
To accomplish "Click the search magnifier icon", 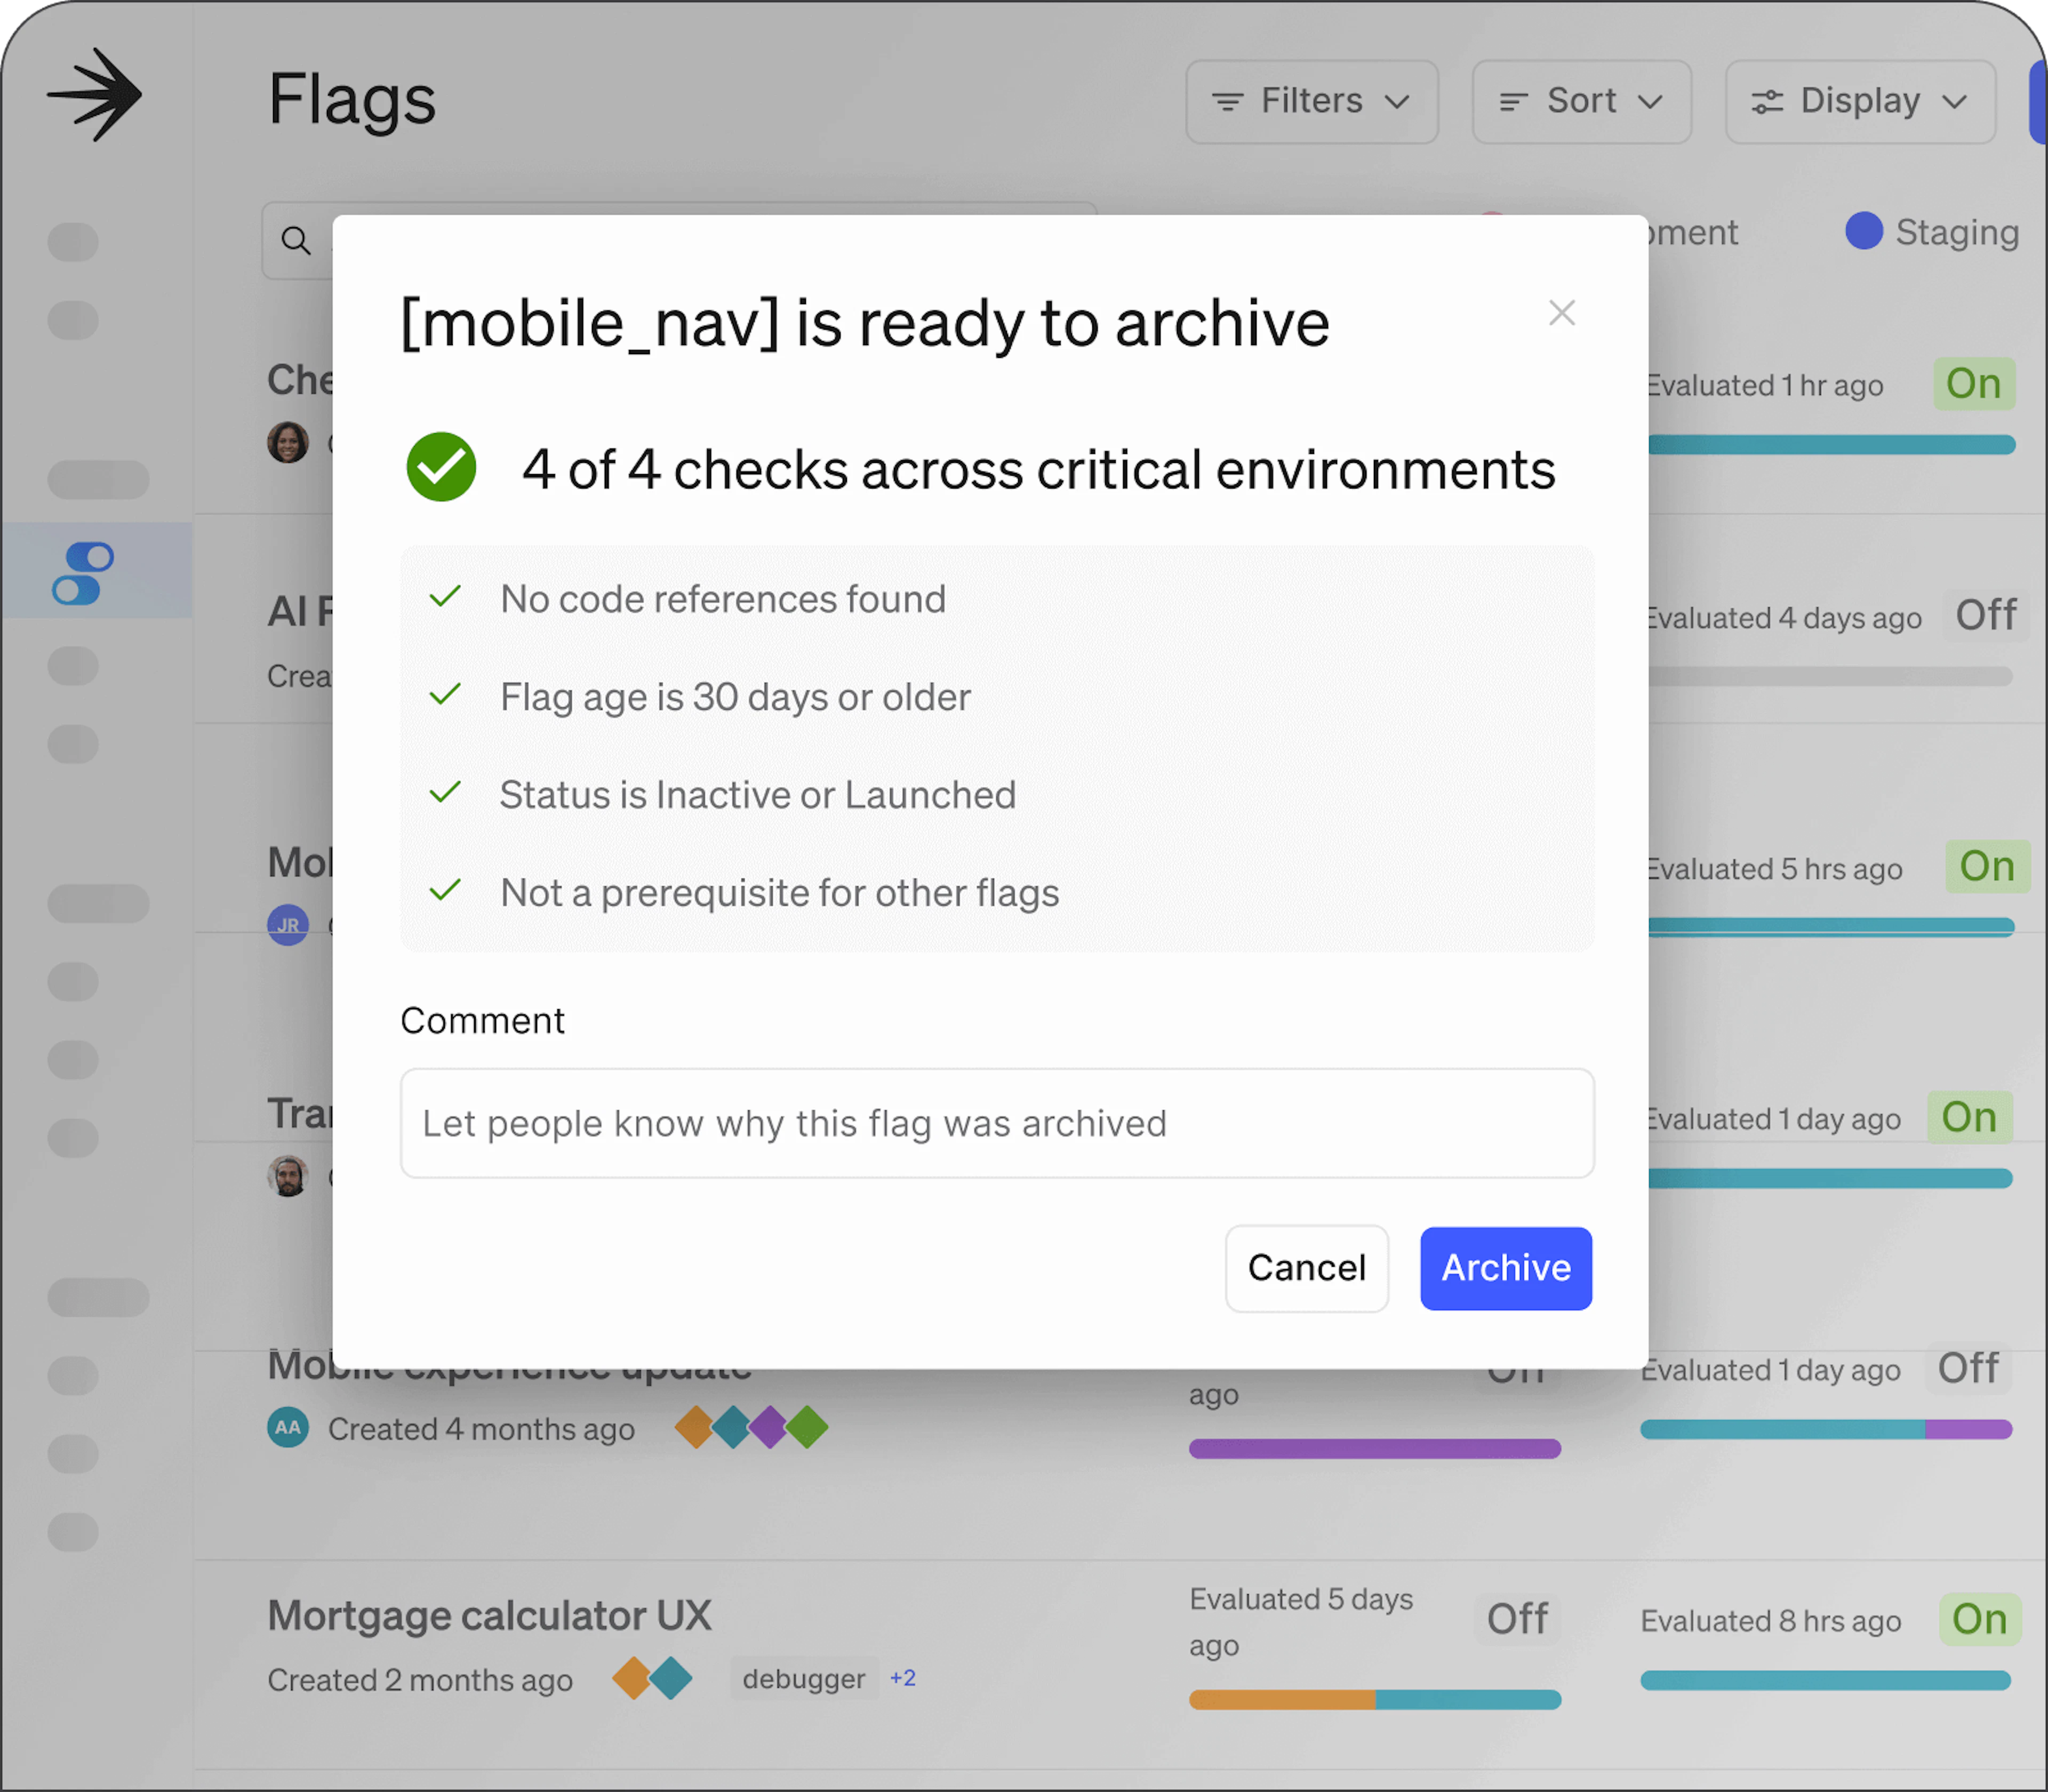I will [295, 240].
